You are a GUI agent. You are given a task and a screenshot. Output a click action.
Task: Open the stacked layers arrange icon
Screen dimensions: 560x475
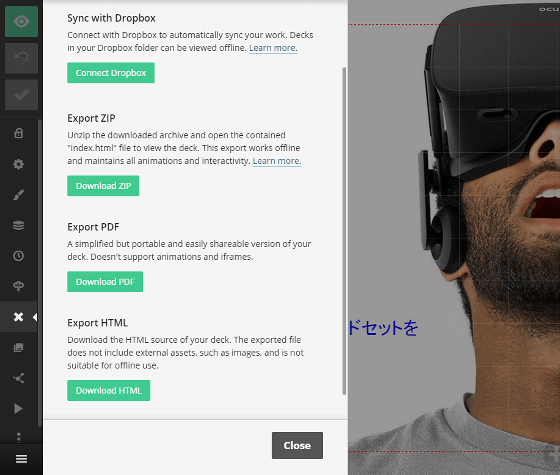19,225
